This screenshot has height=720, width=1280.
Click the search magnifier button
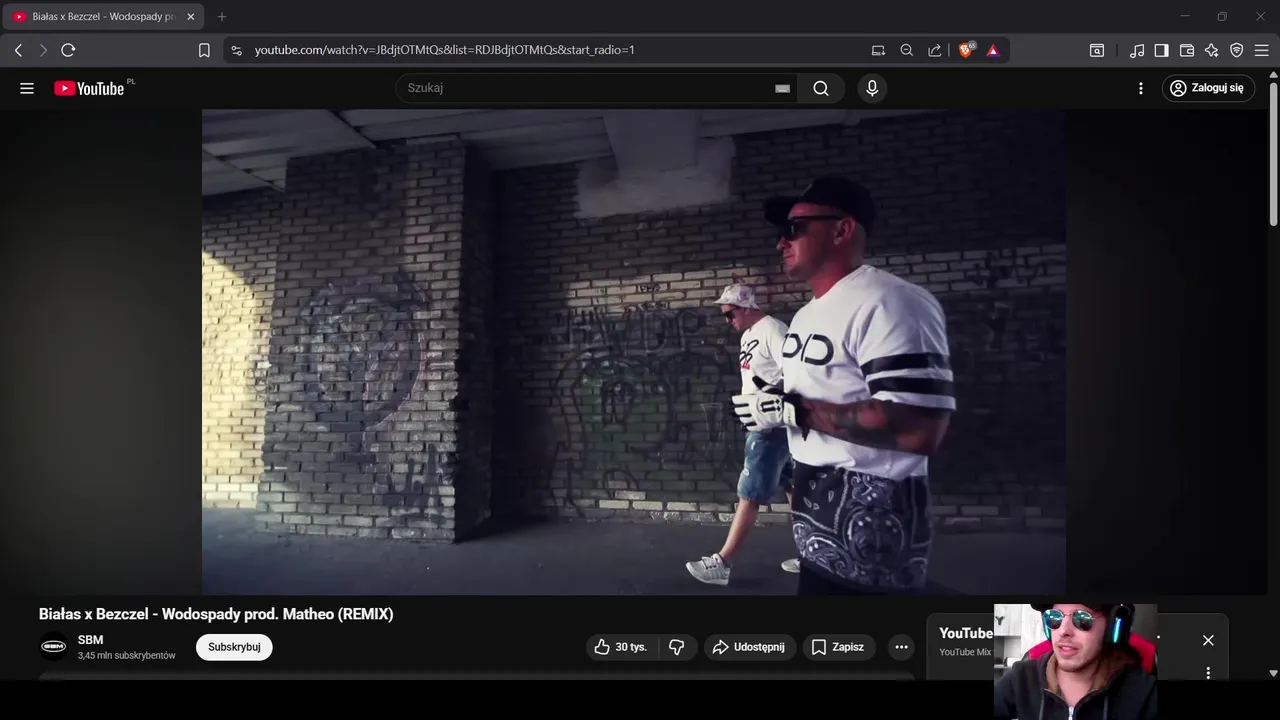point(821,88)
